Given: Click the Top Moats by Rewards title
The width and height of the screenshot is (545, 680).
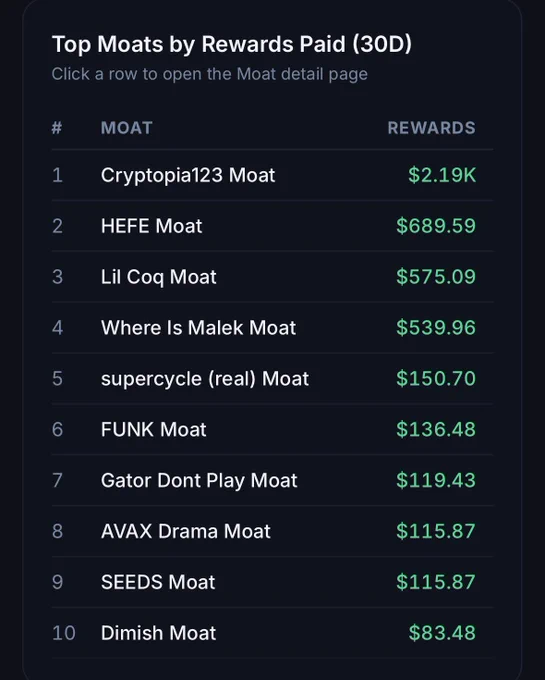Looking at the screenshot, I should click(232, 44).
